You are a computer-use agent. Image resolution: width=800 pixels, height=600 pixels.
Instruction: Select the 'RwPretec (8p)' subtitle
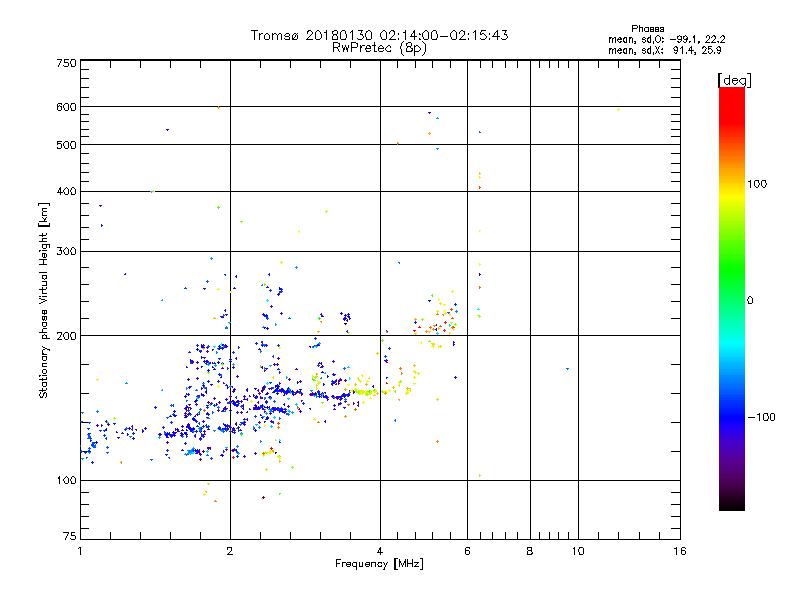pos(379,48)
